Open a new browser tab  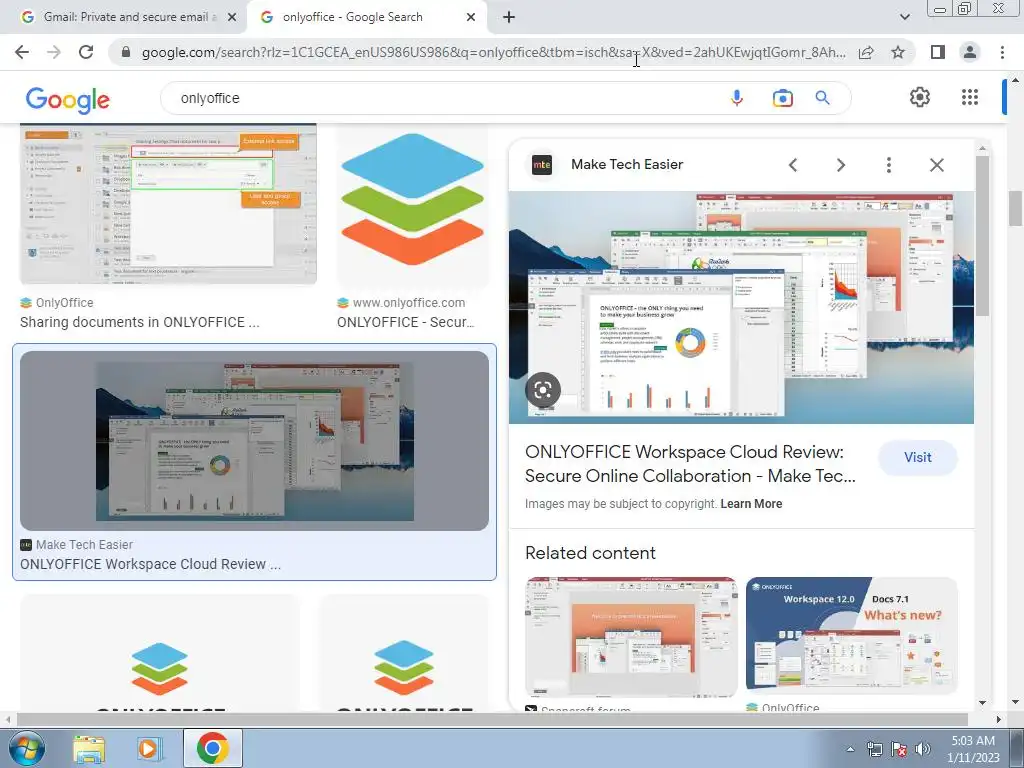509,18
